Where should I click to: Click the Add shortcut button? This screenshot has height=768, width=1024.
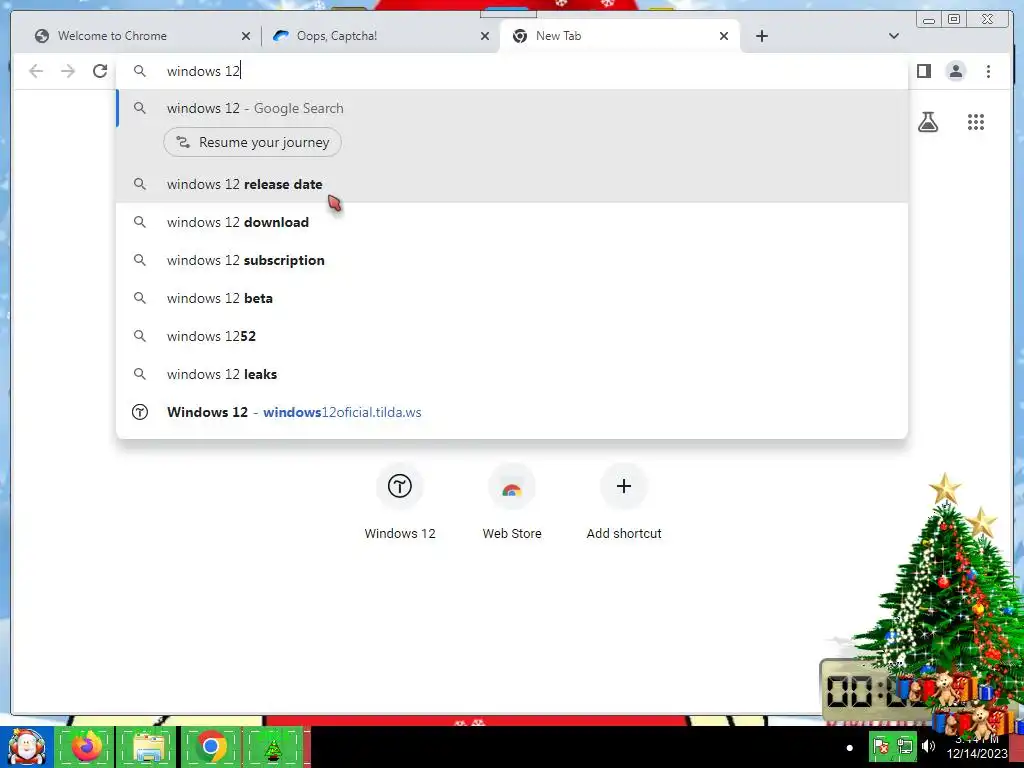click(624, 503)
